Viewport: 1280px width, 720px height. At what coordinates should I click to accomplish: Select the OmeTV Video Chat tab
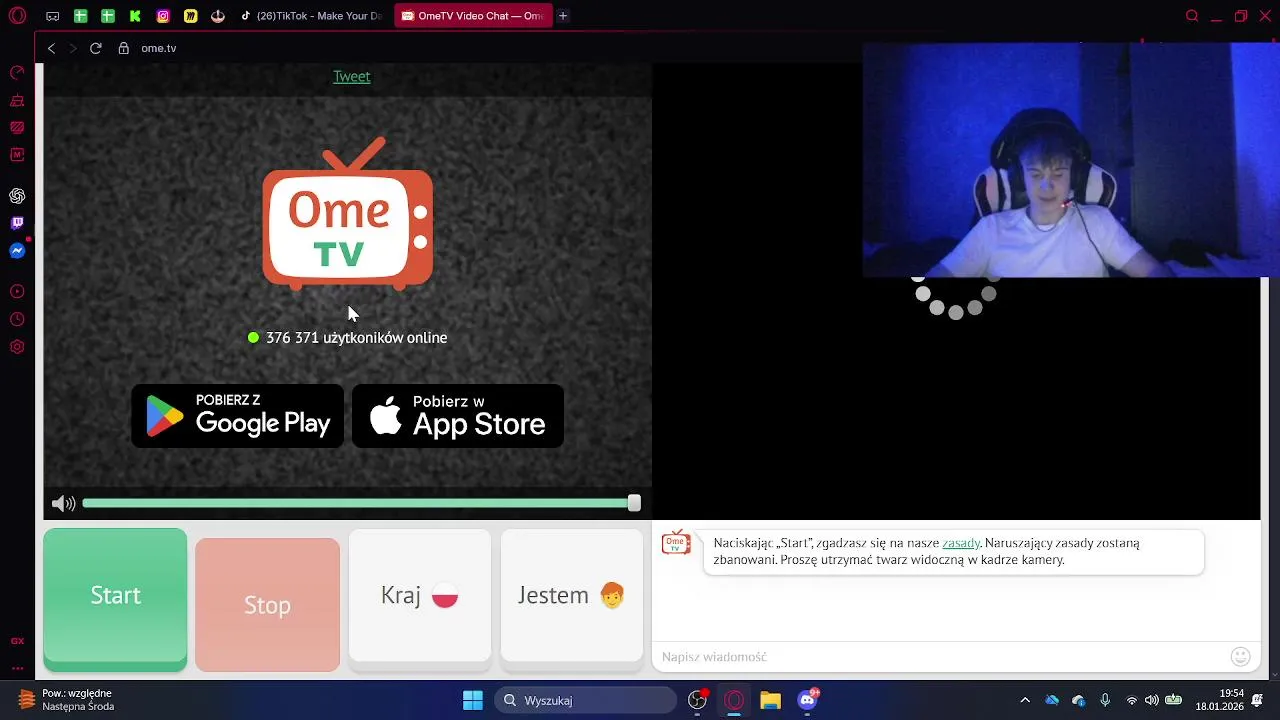pyautogui.click(x=471, y=16)
